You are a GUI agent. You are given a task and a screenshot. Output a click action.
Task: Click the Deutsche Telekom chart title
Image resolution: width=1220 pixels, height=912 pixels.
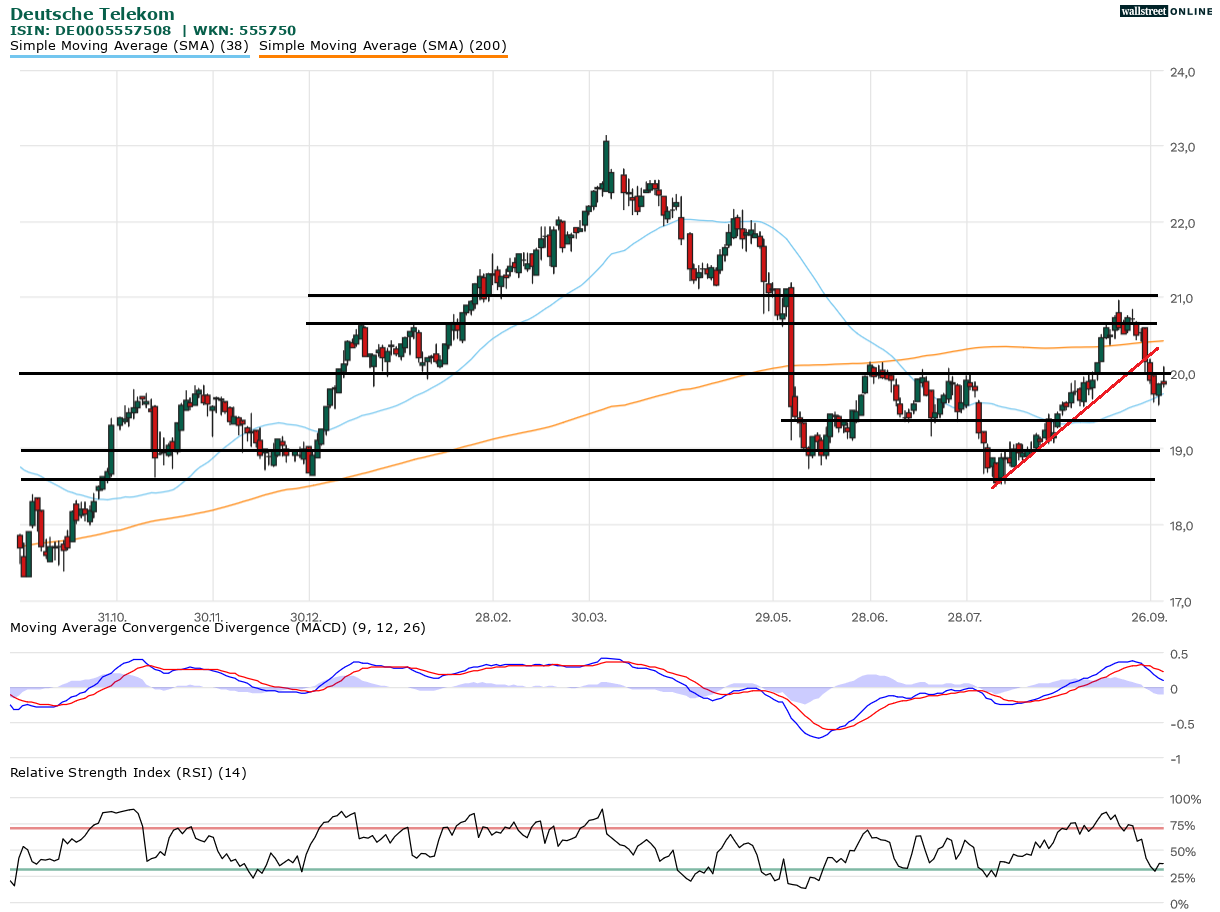[x=92, y=14]
